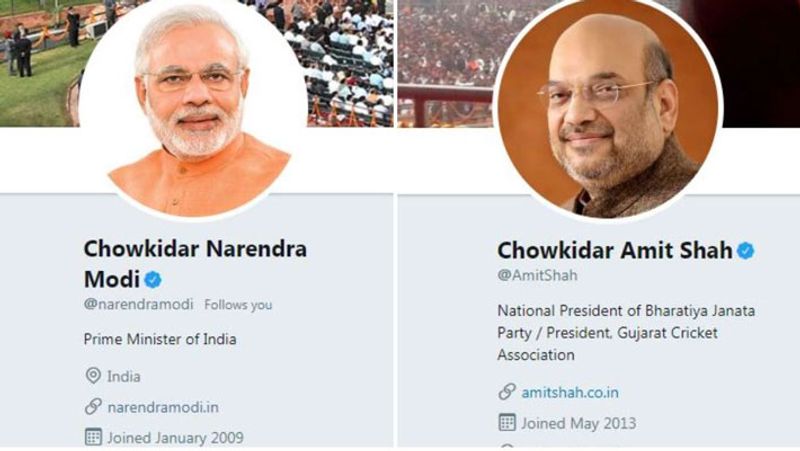
Task: Click the "Prime Minister of India" bio text
Action: coord(160,339)
